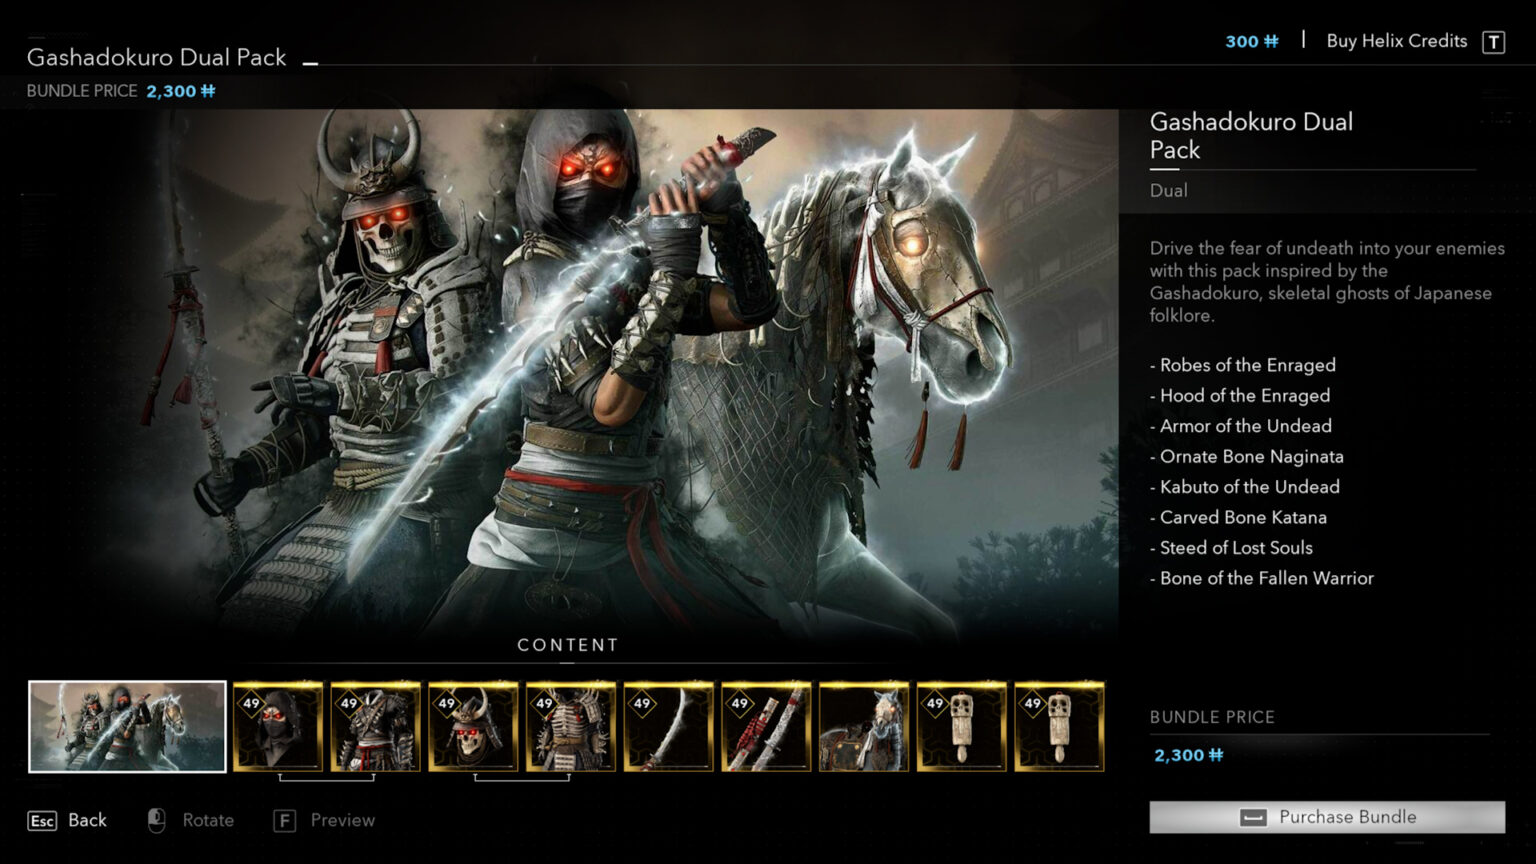This screenshot has height=864, width=1536.
Task: Select the Bundle Price 2,300 label
Action: click(x=120, y=91)
